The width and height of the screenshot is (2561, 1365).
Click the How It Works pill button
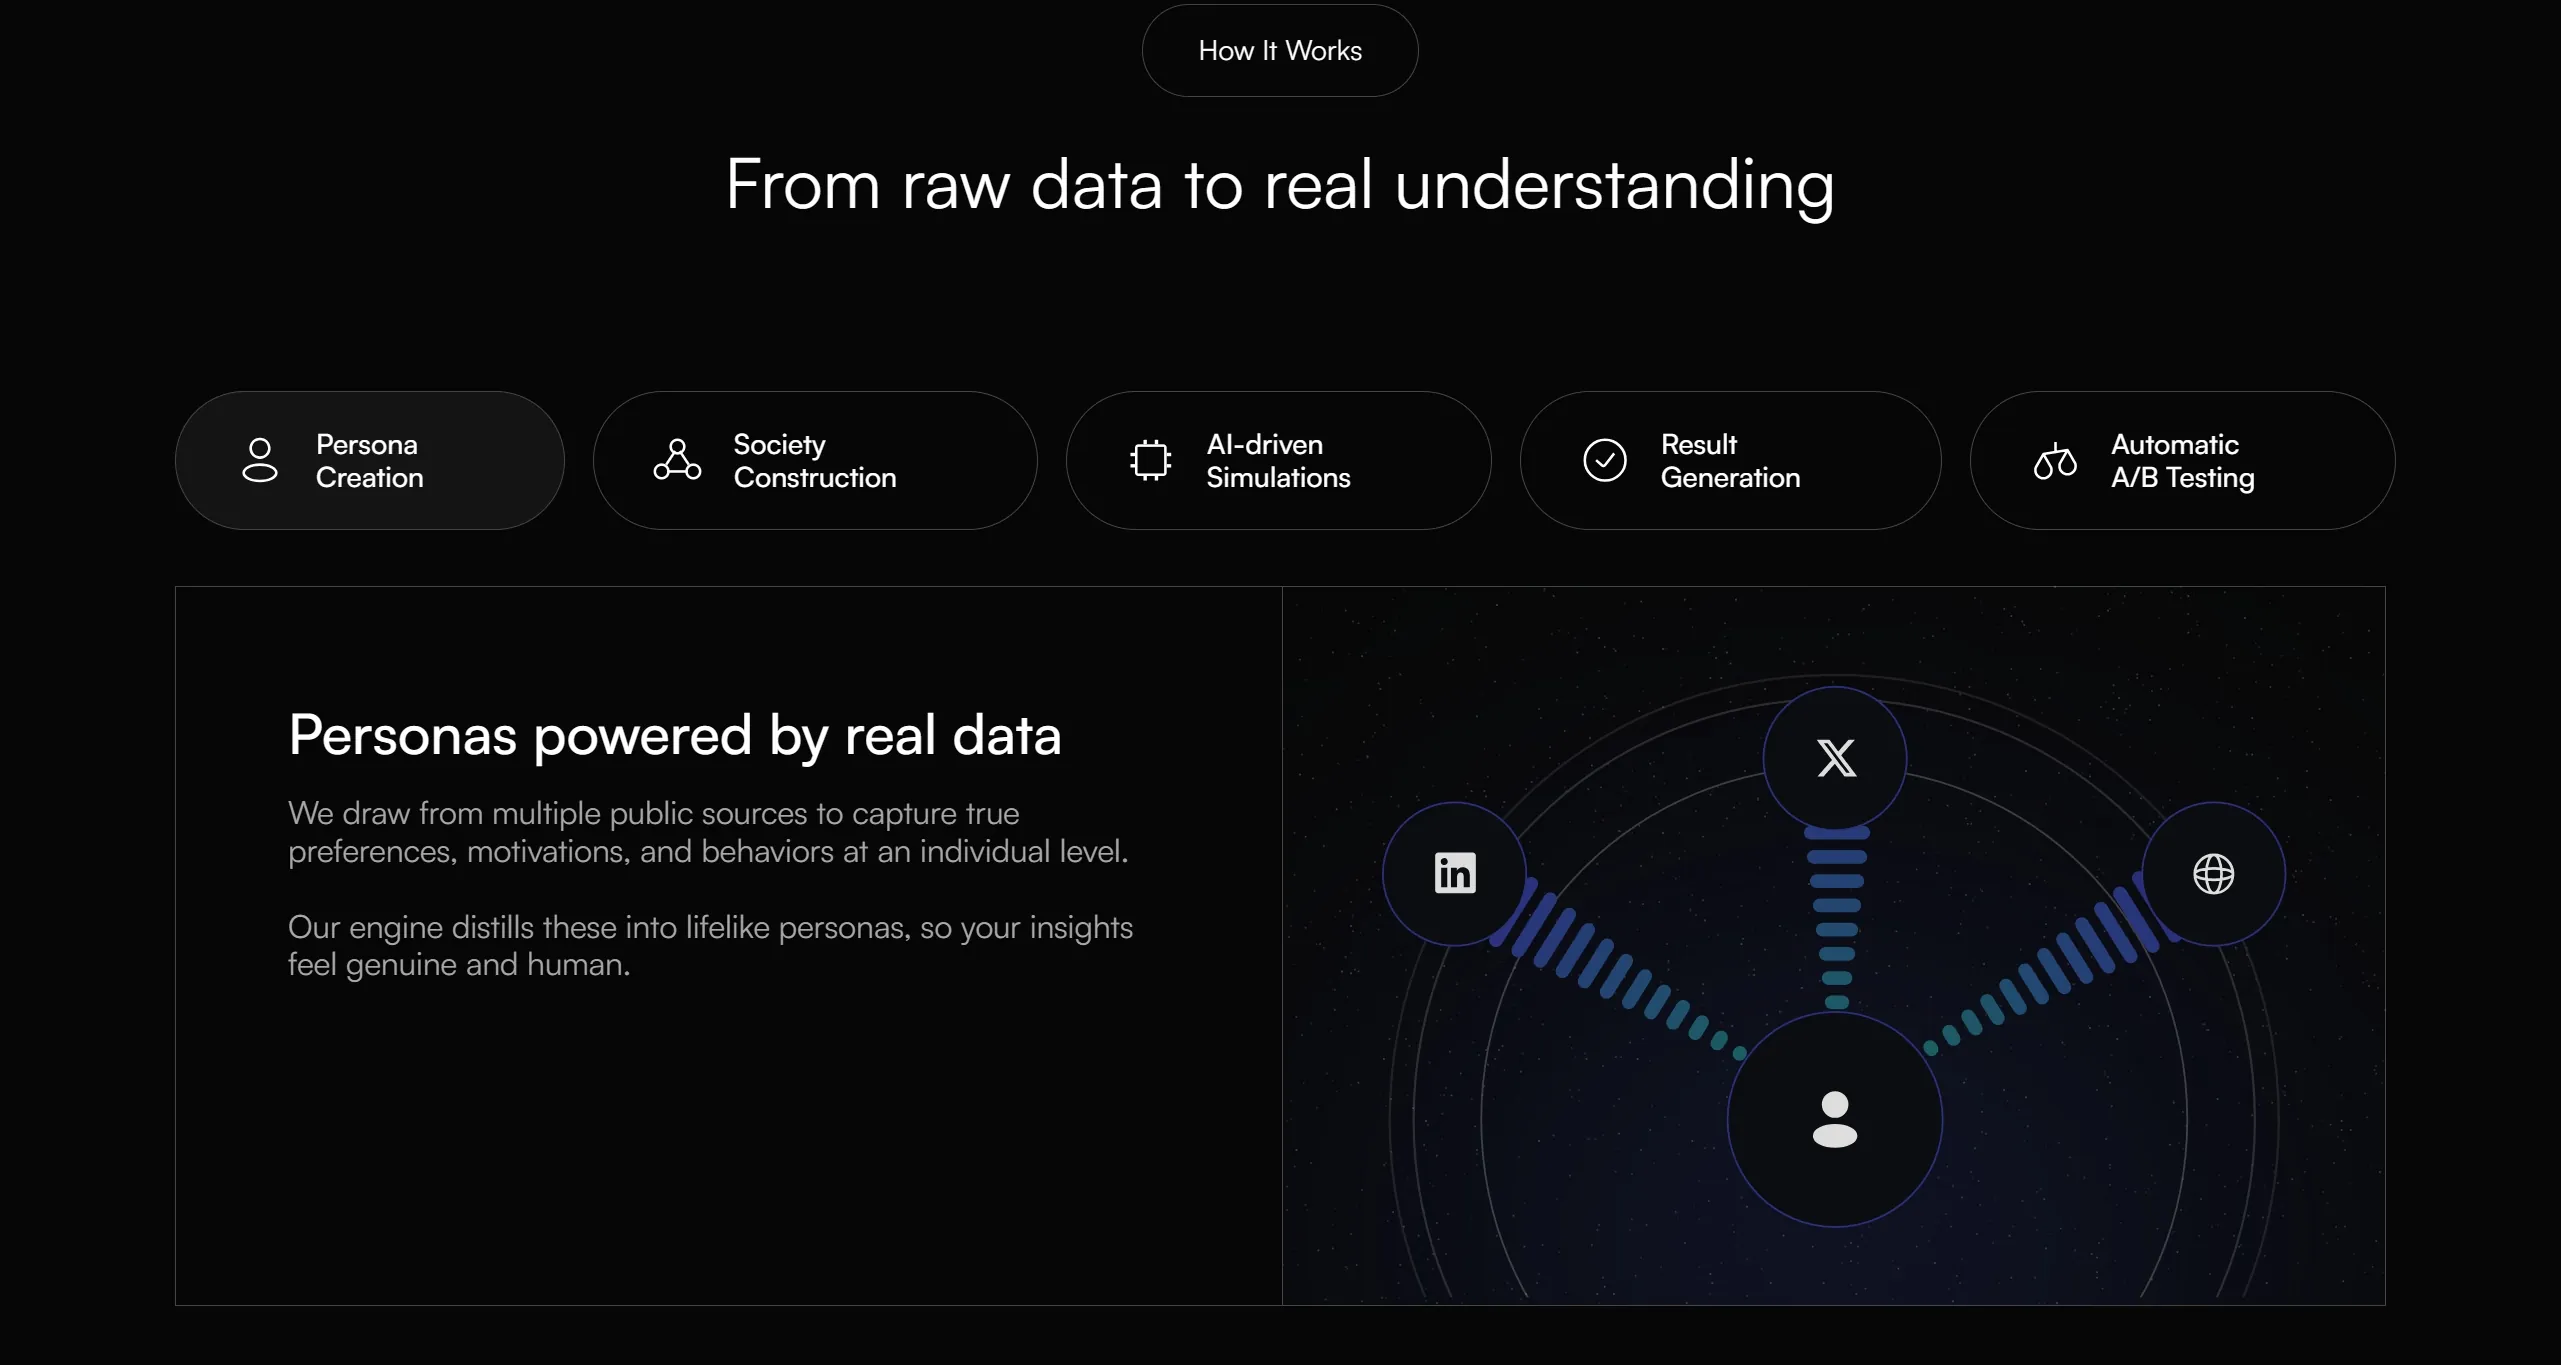tap(1280, 50)
